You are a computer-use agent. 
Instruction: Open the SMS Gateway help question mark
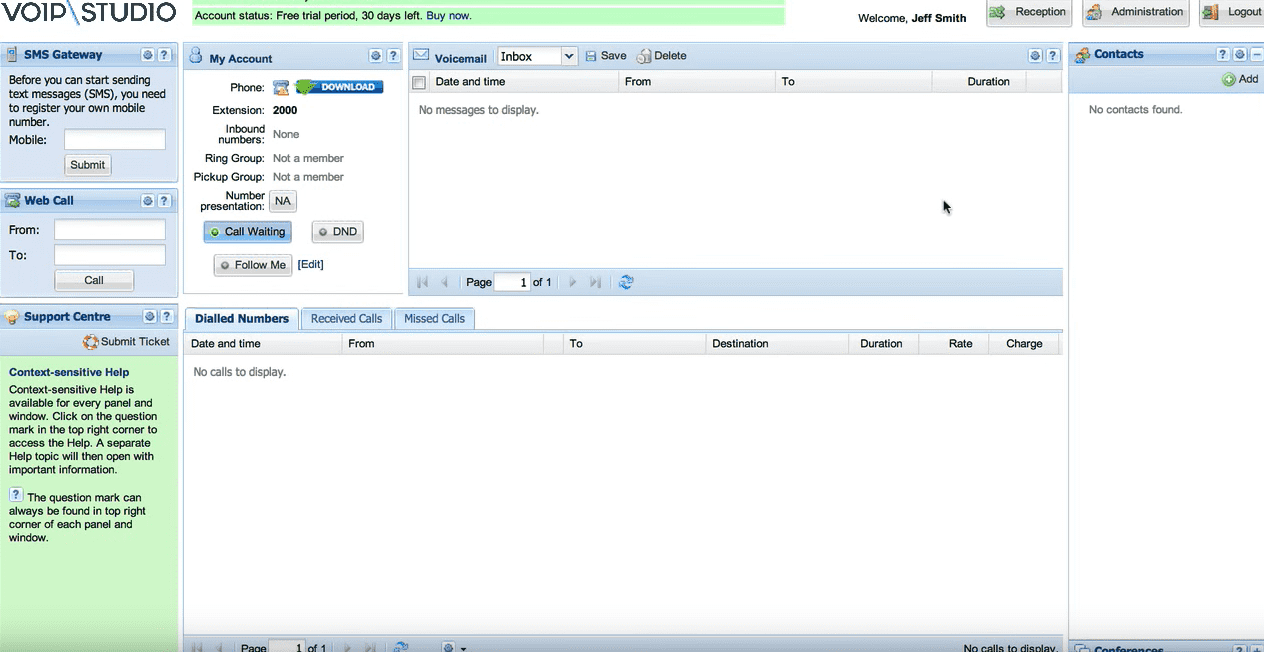pos(165,55)
